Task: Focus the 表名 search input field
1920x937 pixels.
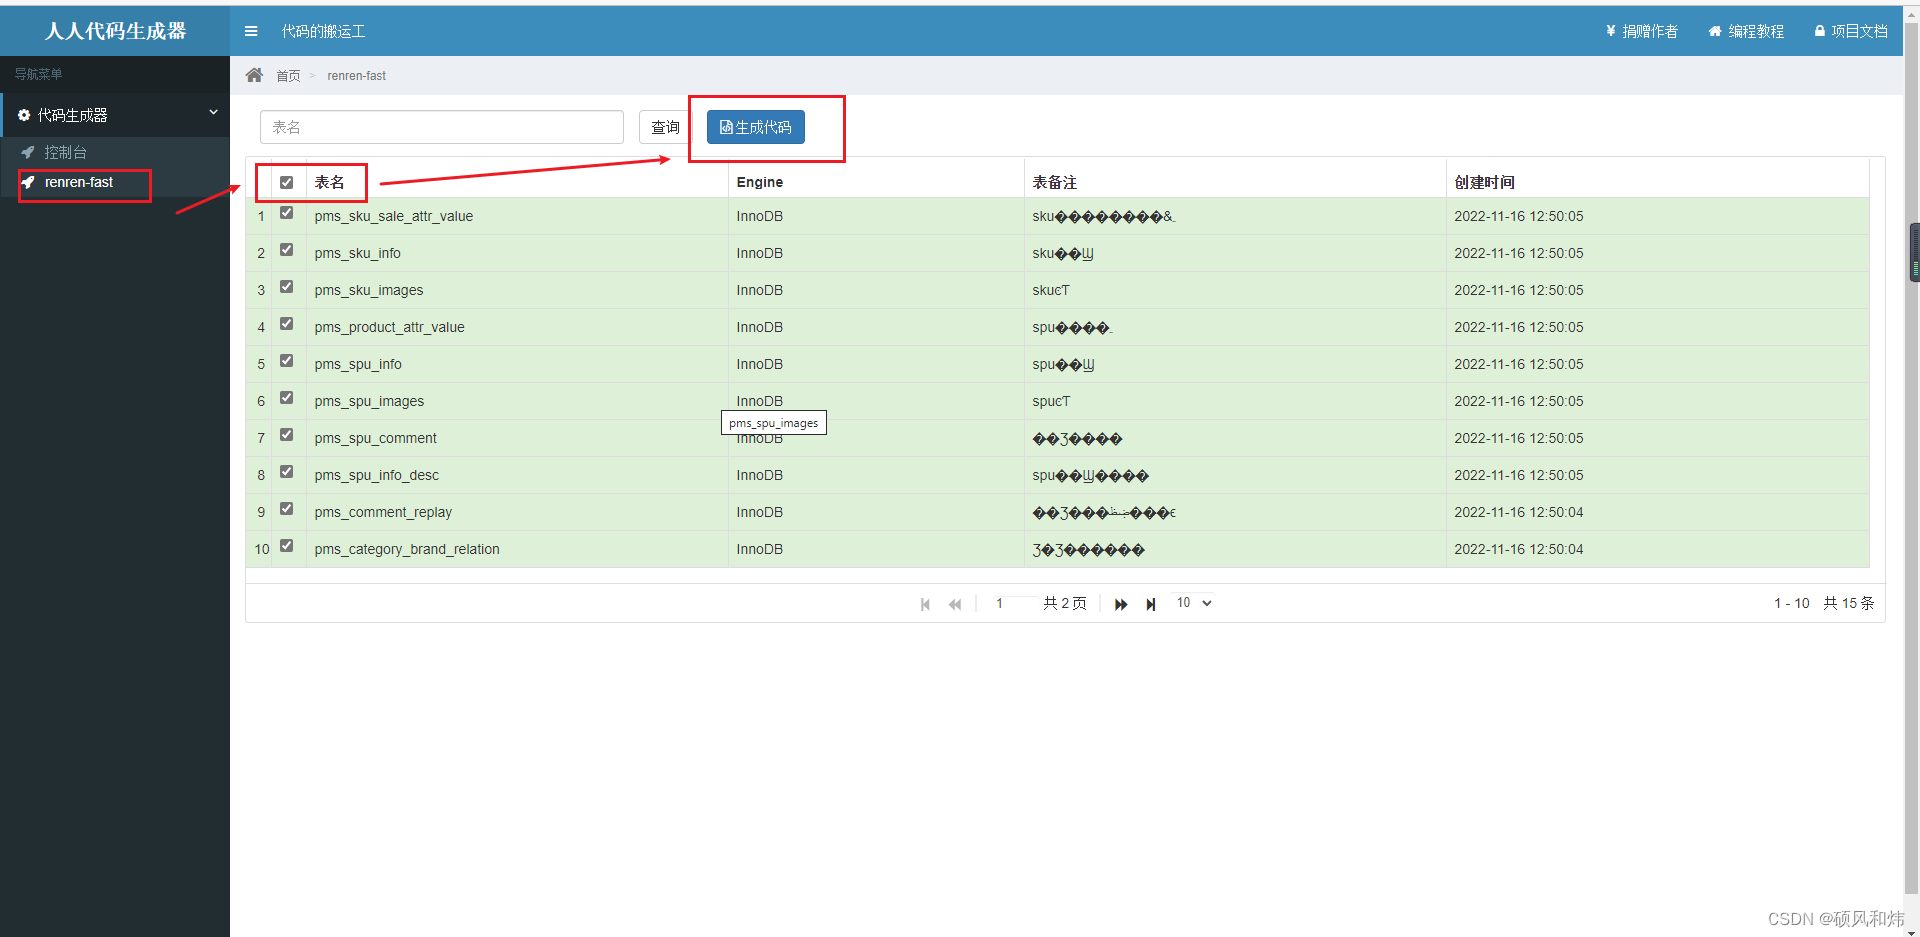Action: coord(442,127)
